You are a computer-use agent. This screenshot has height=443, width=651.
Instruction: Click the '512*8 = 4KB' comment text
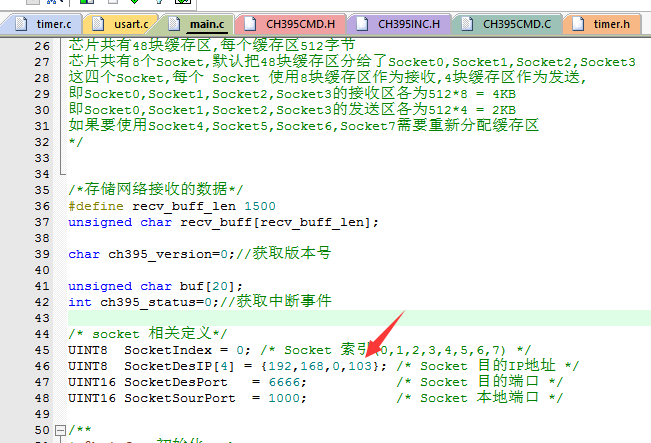click(x=472, y=94)
